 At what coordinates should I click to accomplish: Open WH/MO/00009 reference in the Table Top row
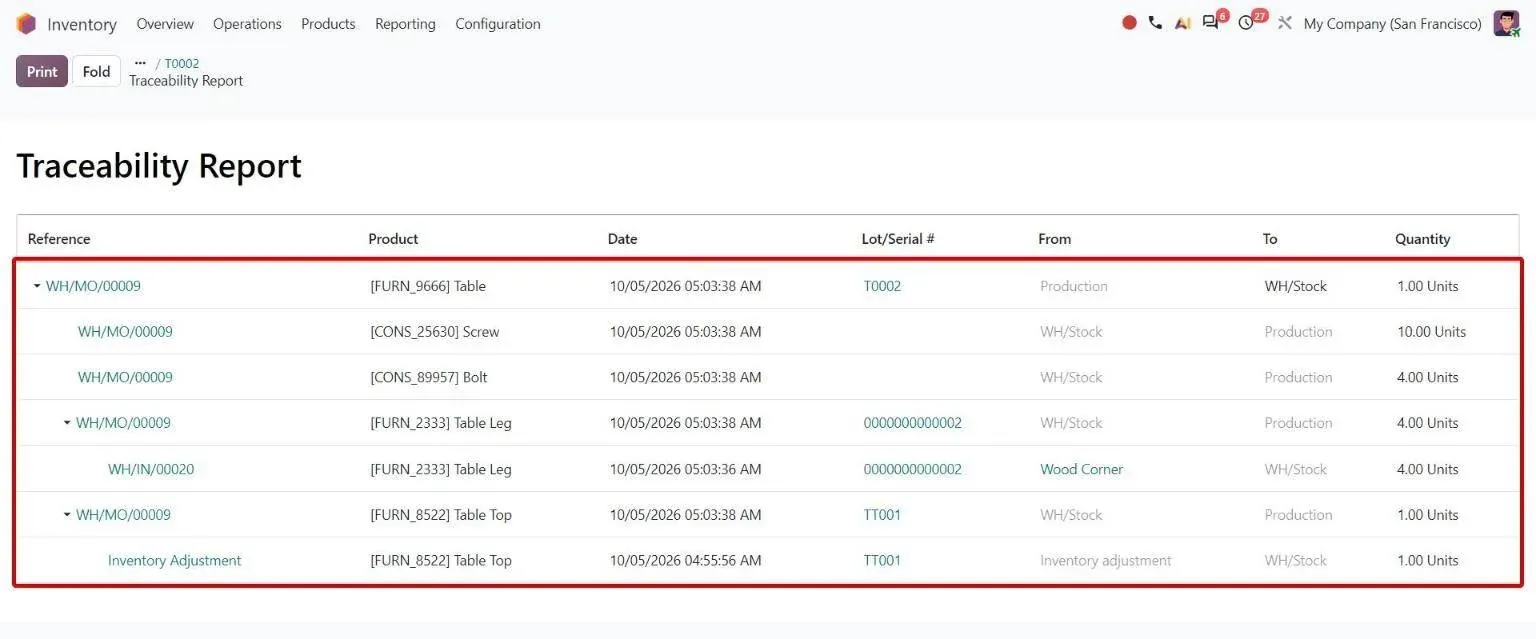123,515
